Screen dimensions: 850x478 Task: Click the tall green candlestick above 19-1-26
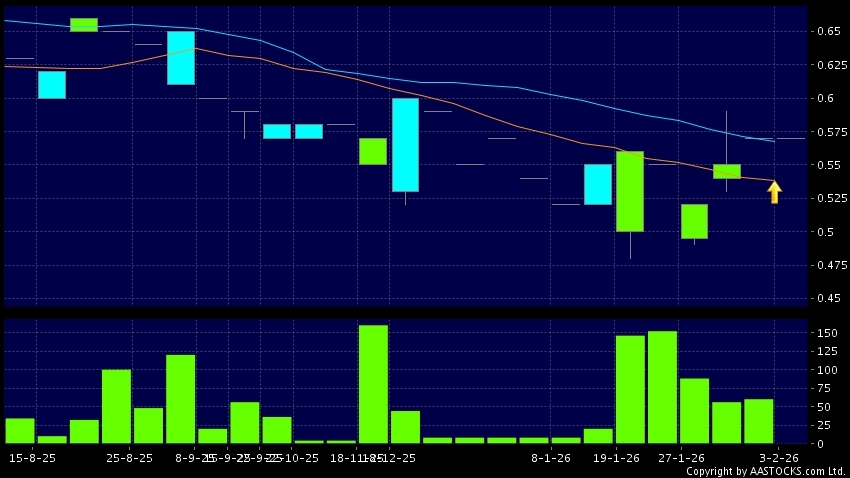point(630,191)
